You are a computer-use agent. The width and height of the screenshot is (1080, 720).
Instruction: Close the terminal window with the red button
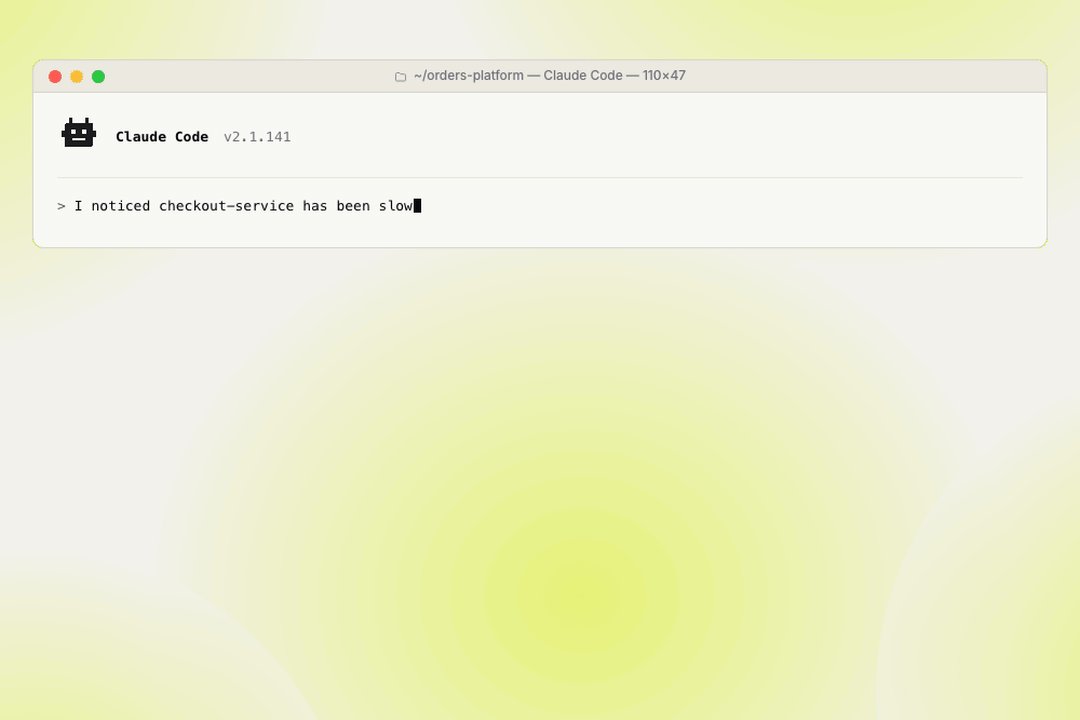tap(55, 76)
